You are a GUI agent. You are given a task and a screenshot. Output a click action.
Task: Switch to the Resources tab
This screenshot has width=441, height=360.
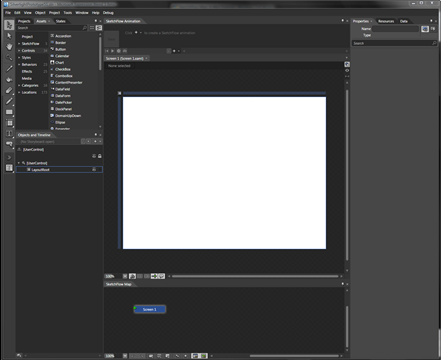pos(386,21)
